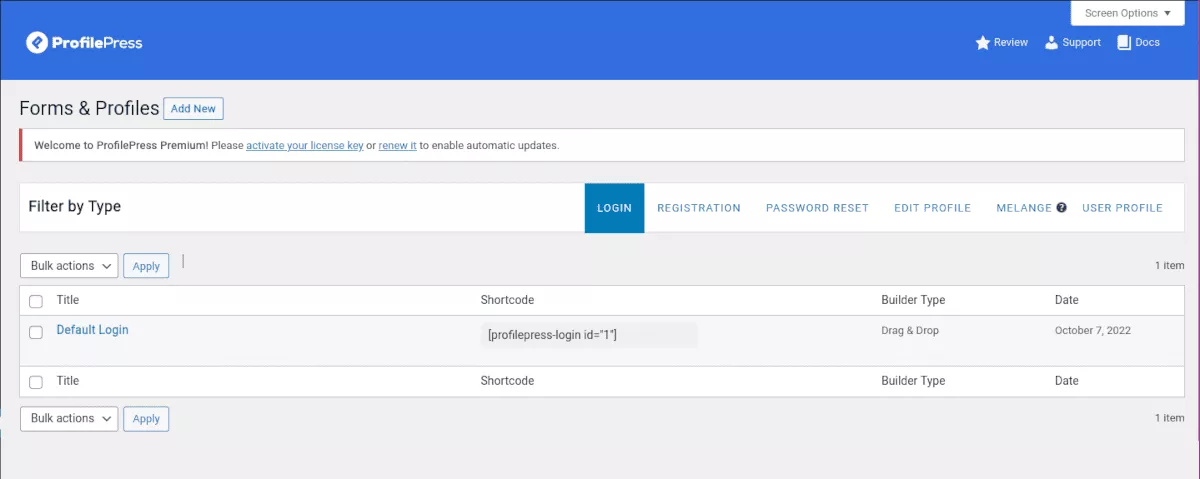
Task: Open the top Bulk actions dropdown
Action: [69, 266]
